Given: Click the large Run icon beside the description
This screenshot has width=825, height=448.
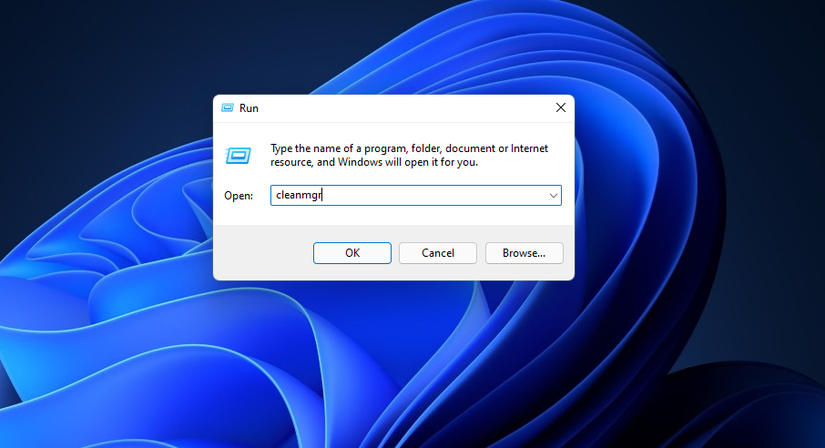Looking at the screenshot, I should [x=238, y=155].
